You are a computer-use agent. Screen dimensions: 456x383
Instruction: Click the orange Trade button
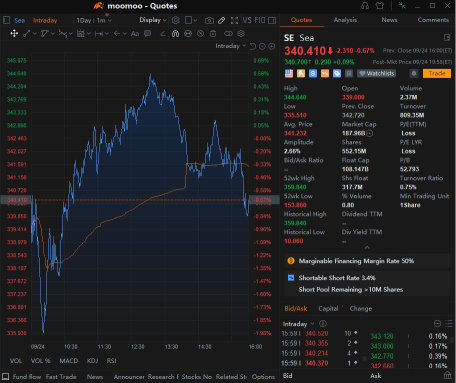(437, 73)
